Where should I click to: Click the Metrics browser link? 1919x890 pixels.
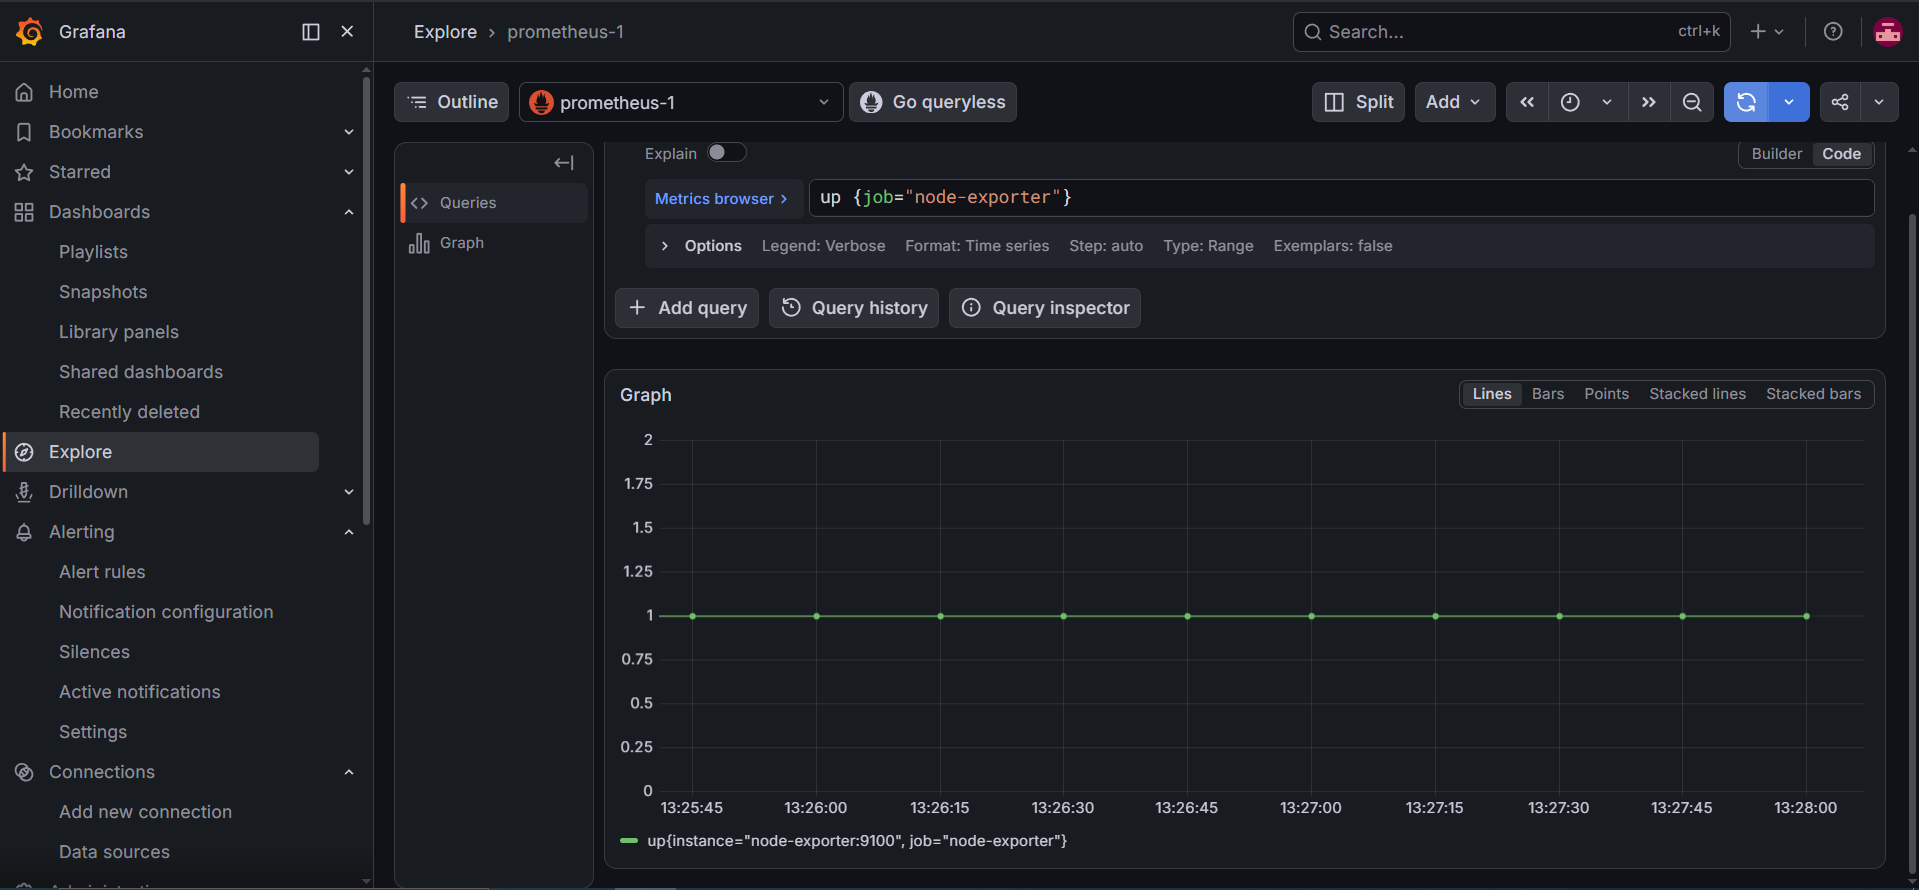(721, 199)
